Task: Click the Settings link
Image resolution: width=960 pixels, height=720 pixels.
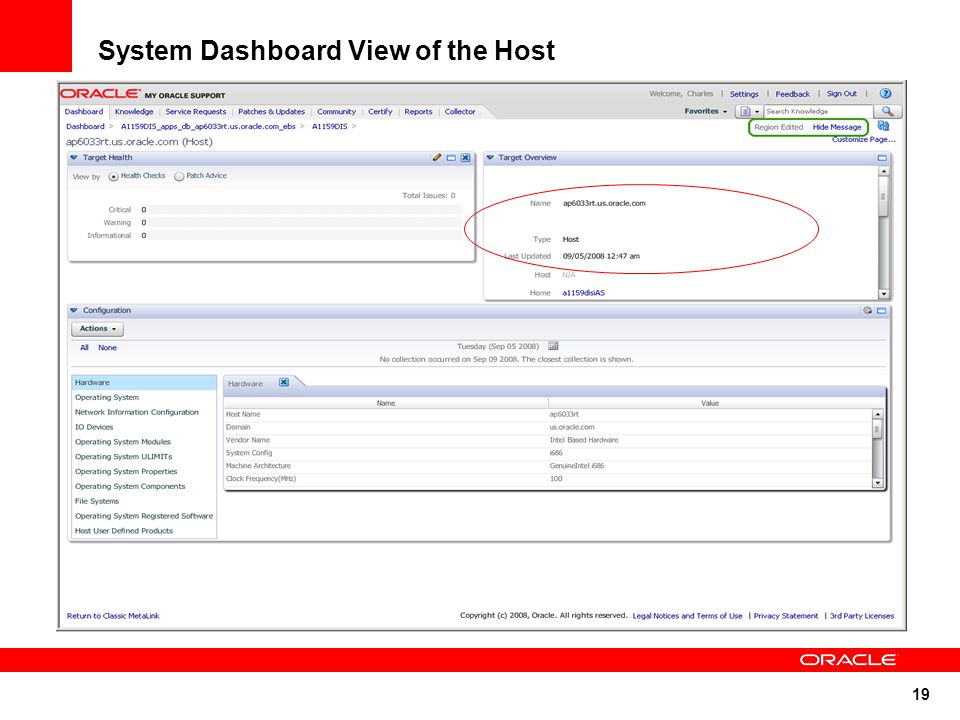Action: 744,94
